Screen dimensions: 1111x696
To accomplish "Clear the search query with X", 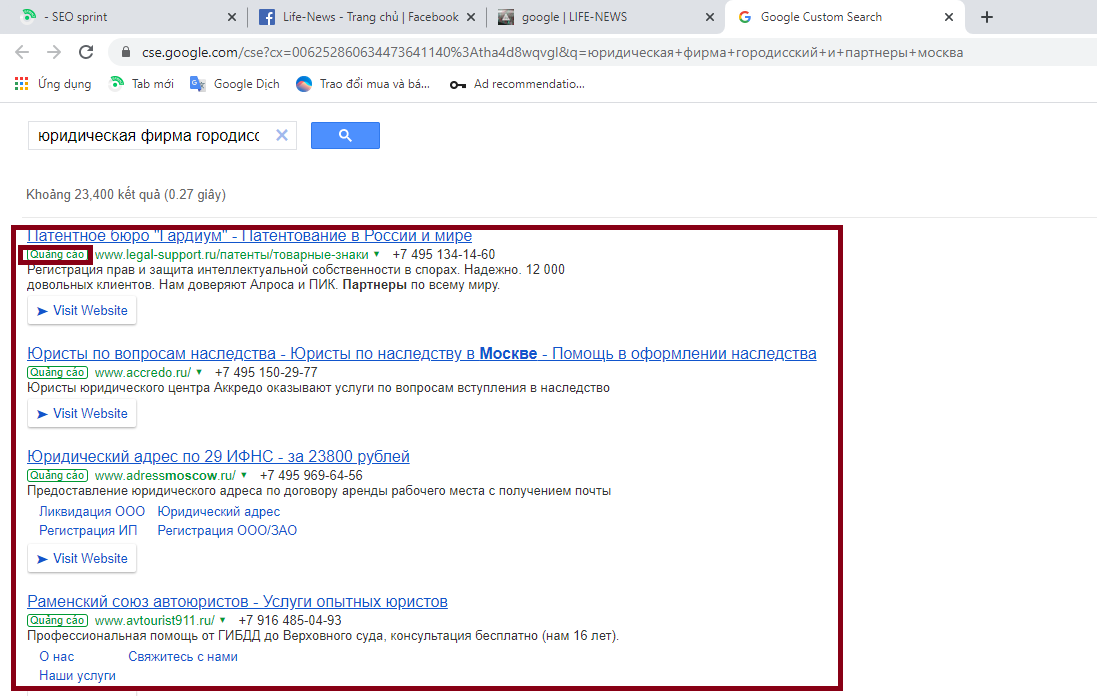I will [282, 135].
